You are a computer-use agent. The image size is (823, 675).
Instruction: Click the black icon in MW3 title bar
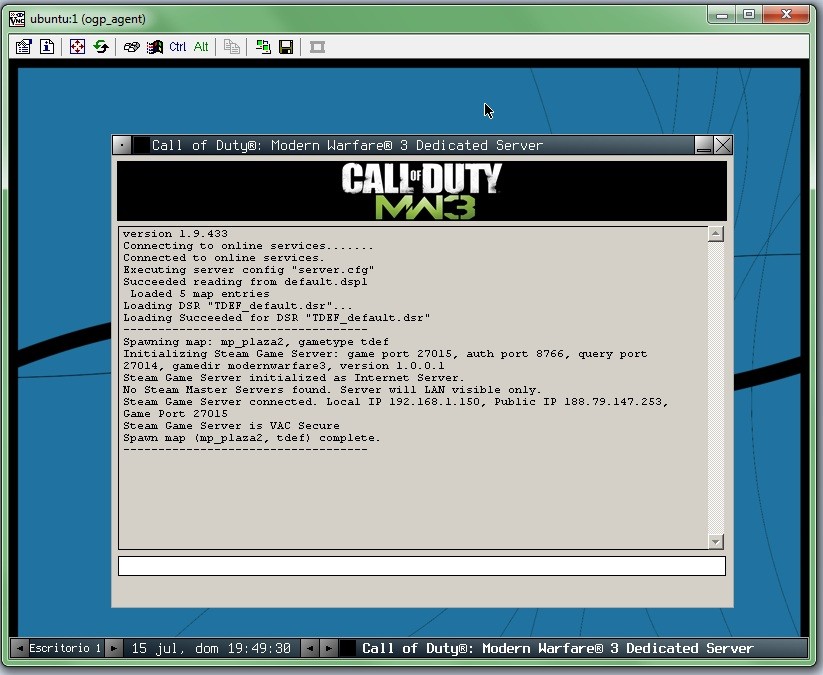[x=141, y=145]
